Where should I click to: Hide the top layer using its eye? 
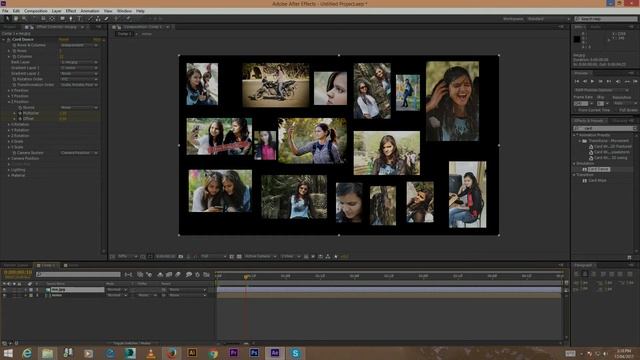[4, 289]
